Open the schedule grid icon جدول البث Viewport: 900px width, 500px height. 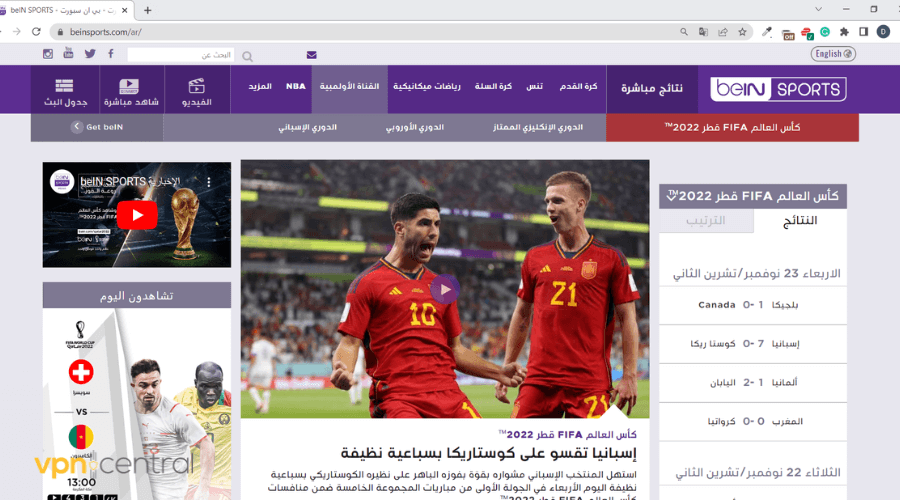(65, 92)
